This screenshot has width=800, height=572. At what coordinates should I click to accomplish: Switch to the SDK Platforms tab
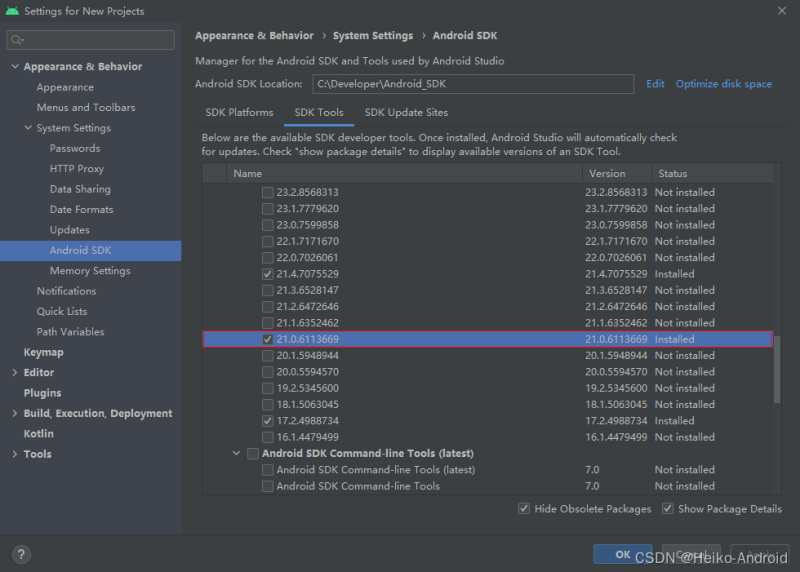239,112
